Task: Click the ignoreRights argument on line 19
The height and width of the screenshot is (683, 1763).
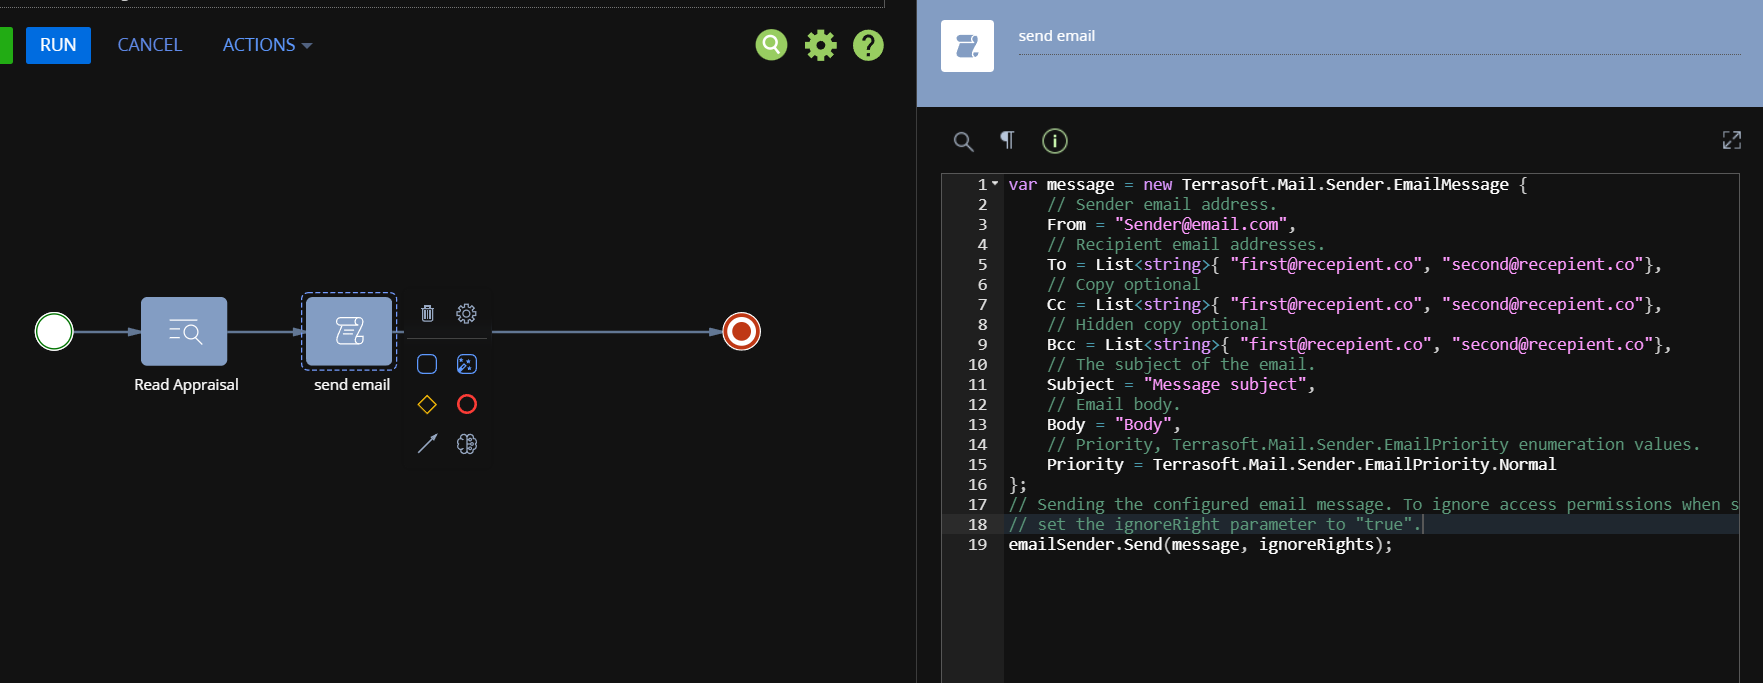Action: click(1316, 544)
